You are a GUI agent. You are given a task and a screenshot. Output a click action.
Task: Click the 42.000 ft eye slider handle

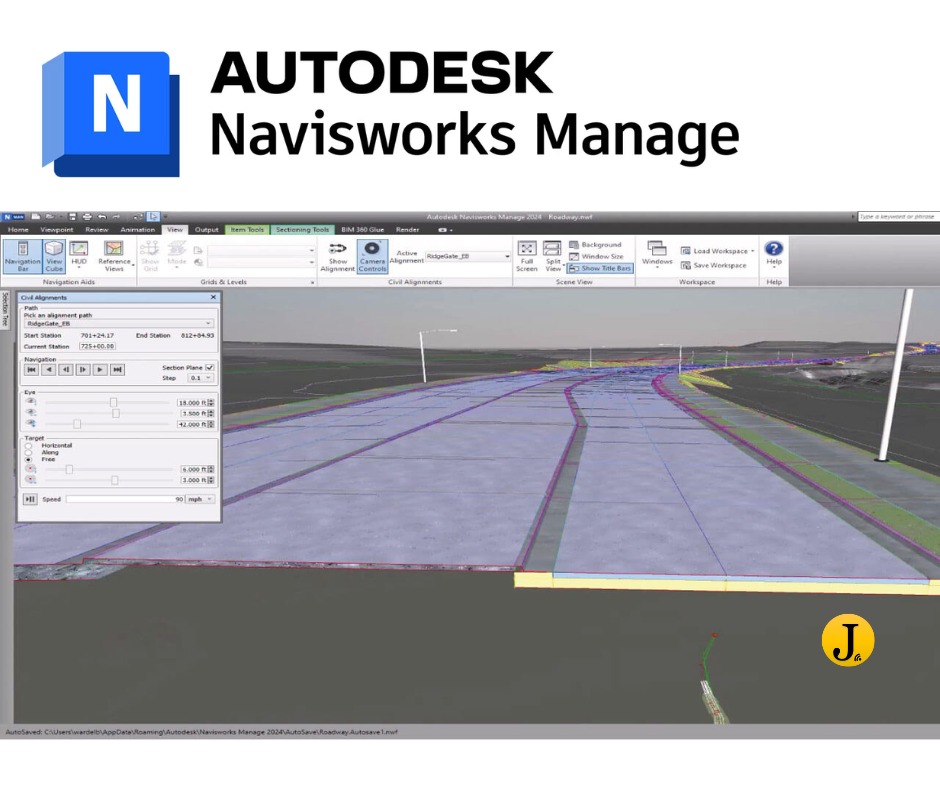point(77,424)
